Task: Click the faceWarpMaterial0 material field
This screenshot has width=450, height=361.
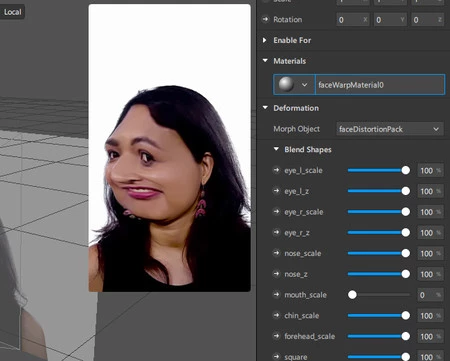Action: [x=380, y=85]
